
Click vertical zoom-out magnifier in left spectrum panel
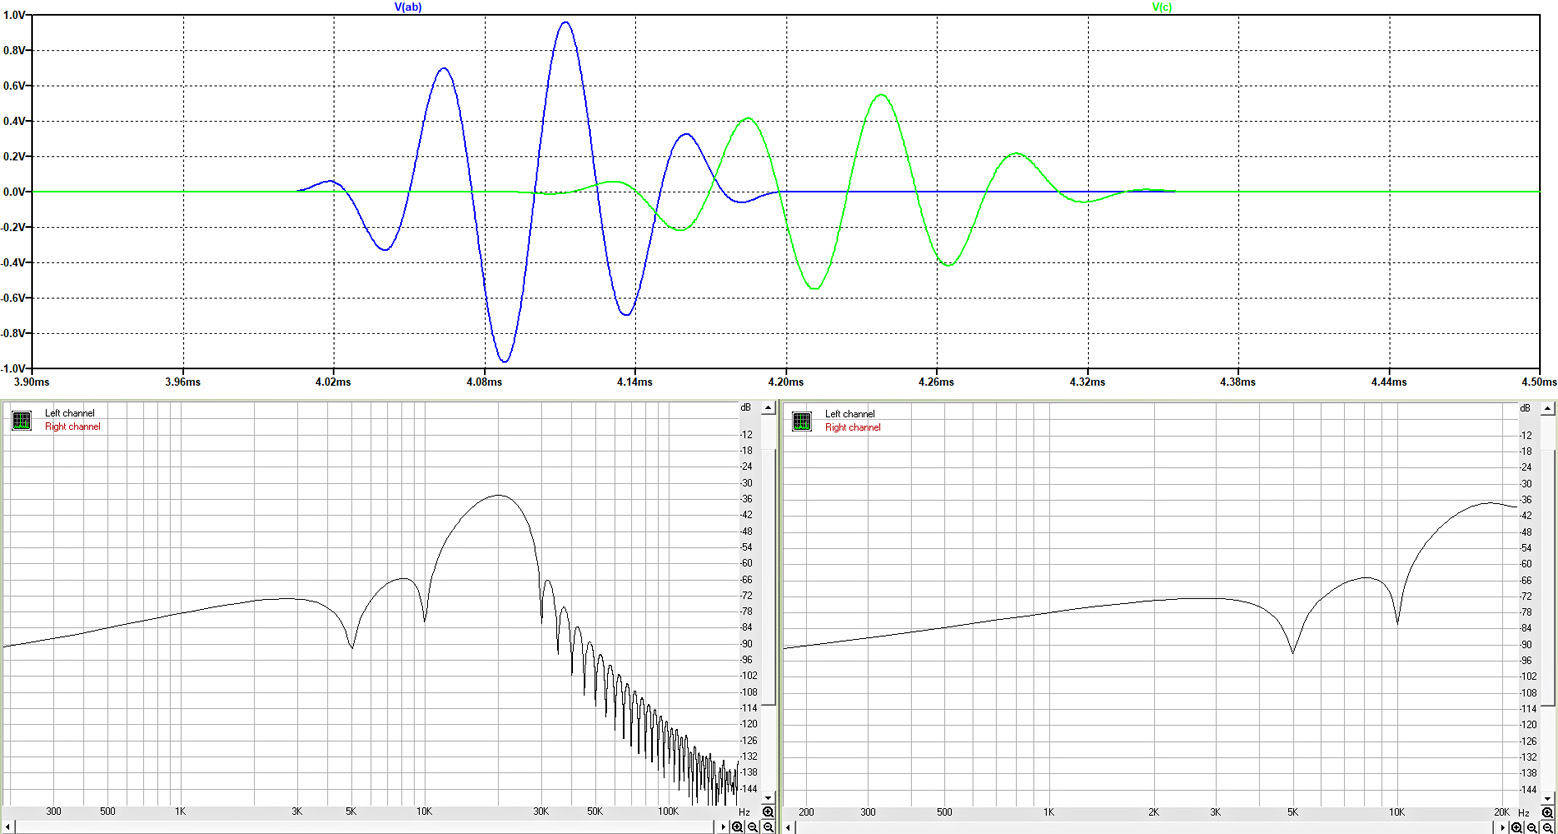pos(768,827)
